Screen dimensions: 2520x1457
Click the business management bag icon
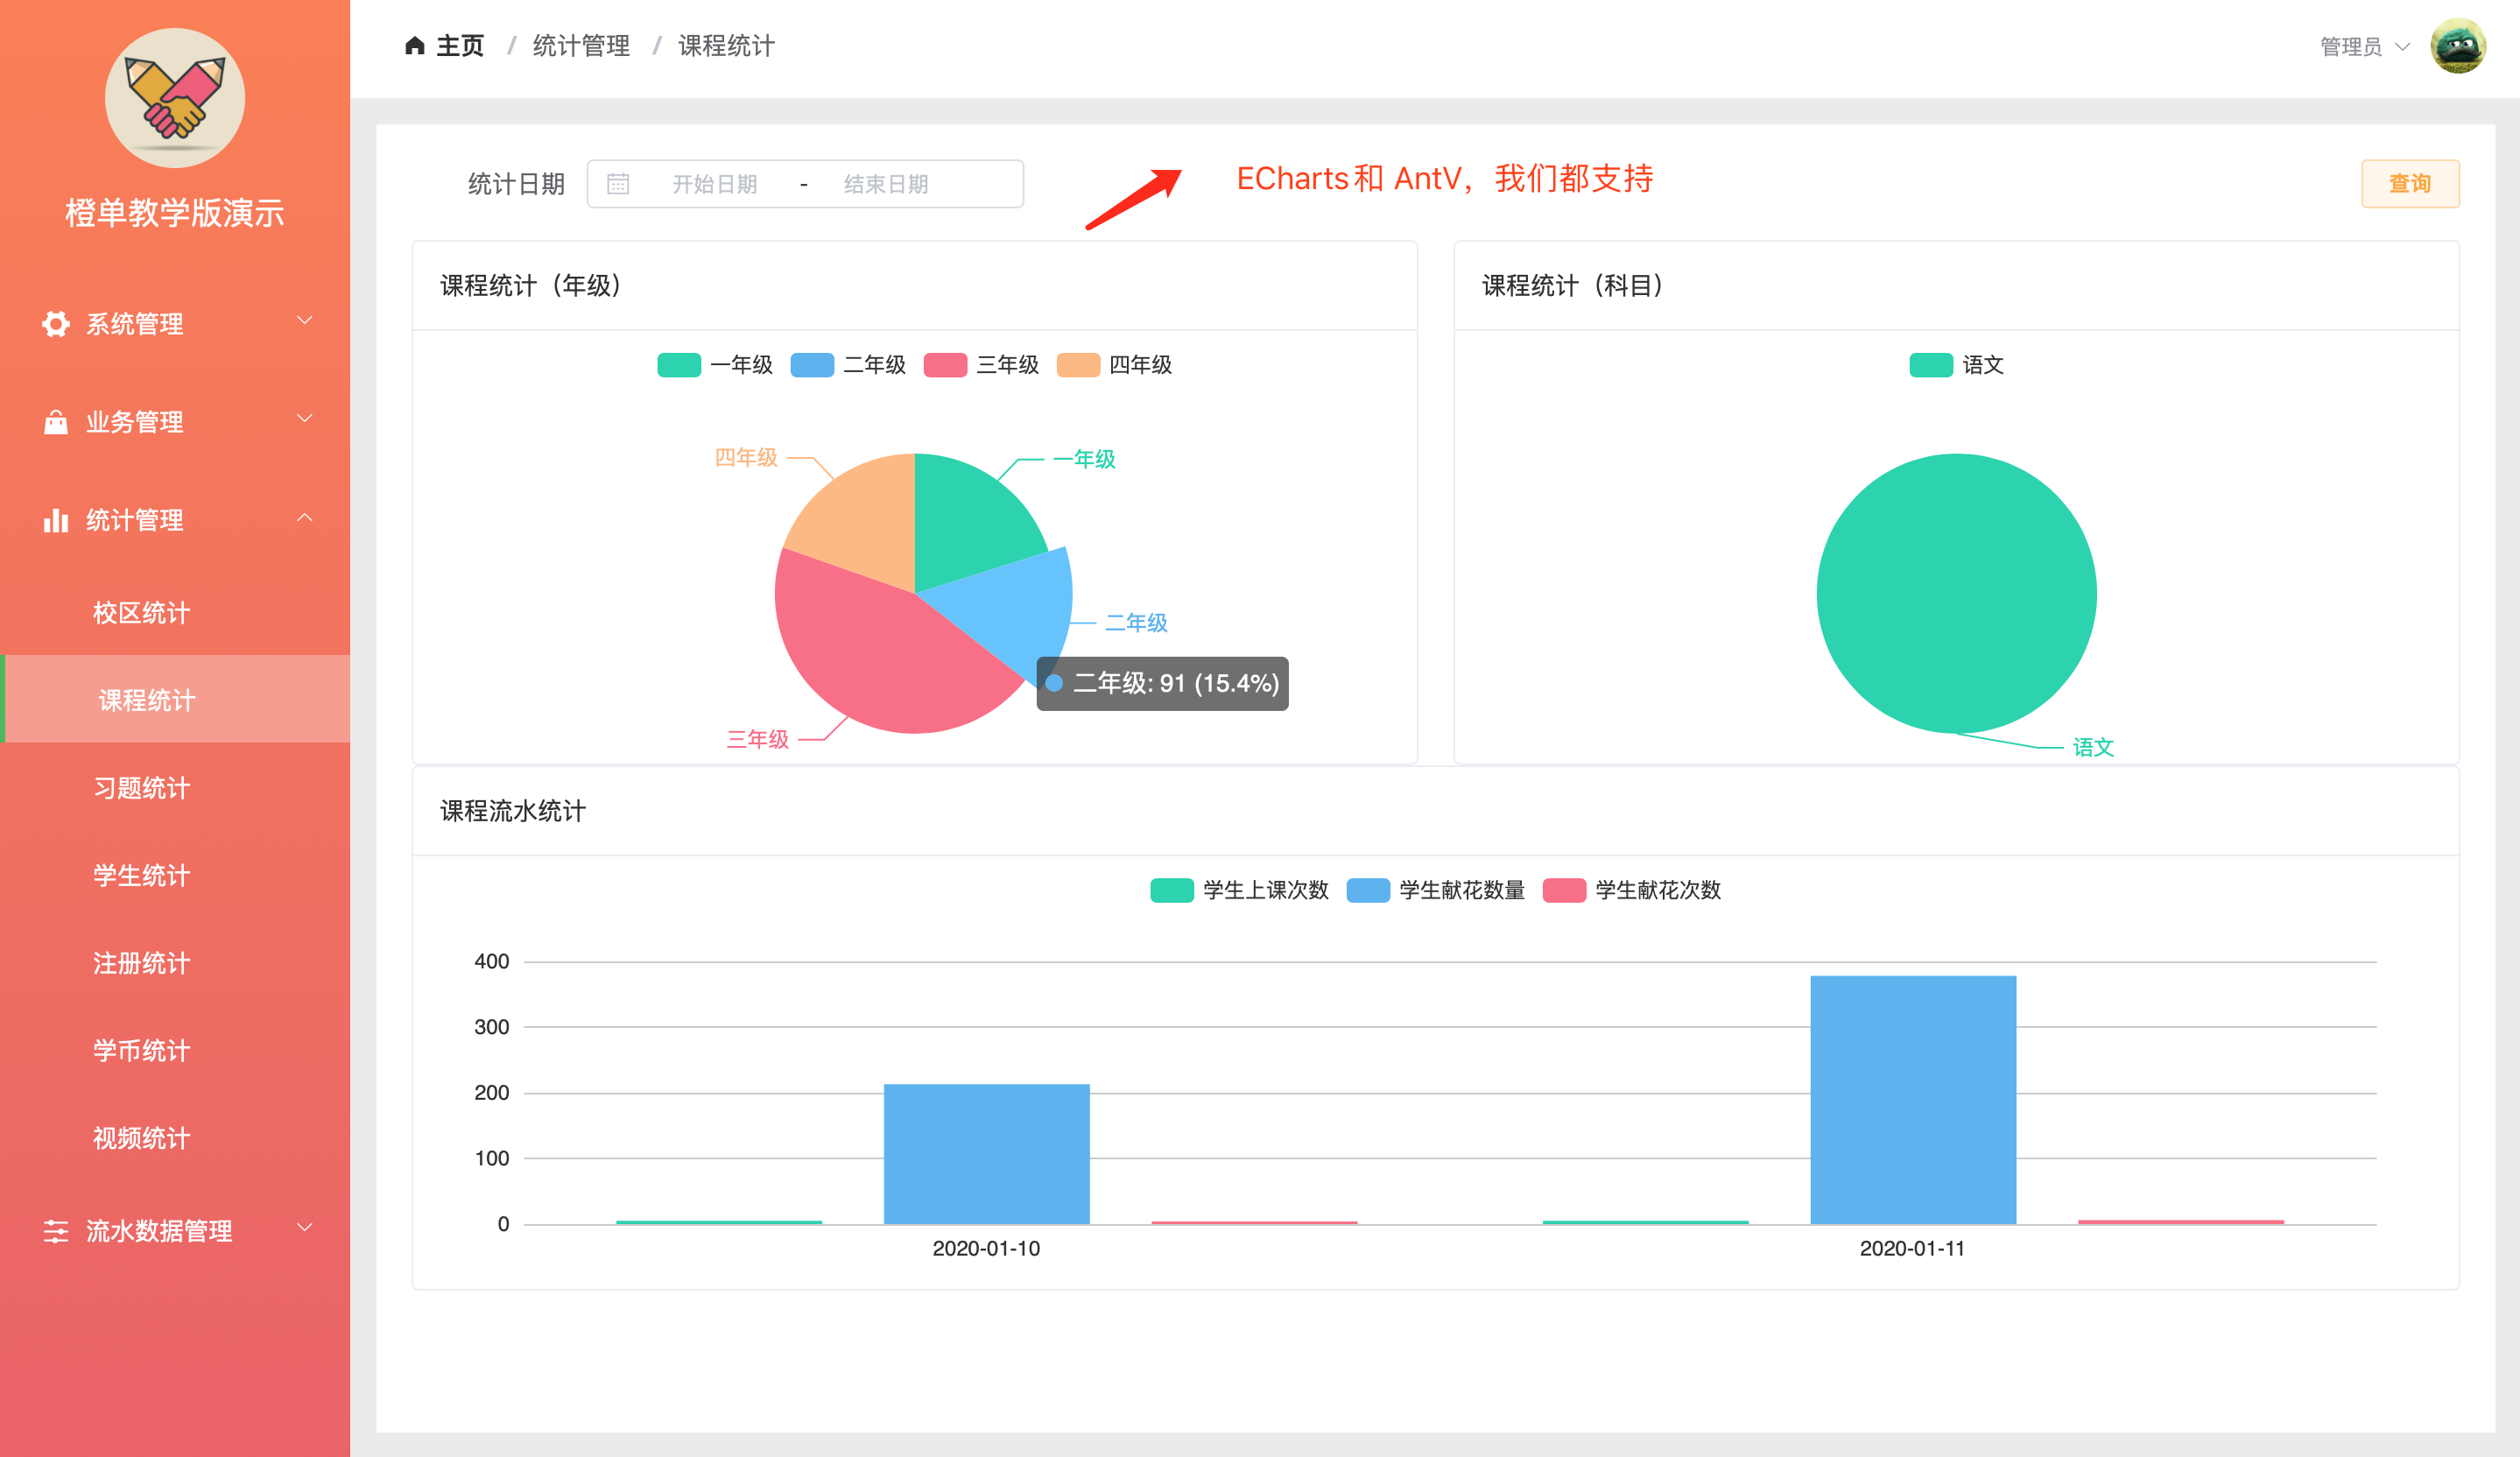(x=56, y=422)
